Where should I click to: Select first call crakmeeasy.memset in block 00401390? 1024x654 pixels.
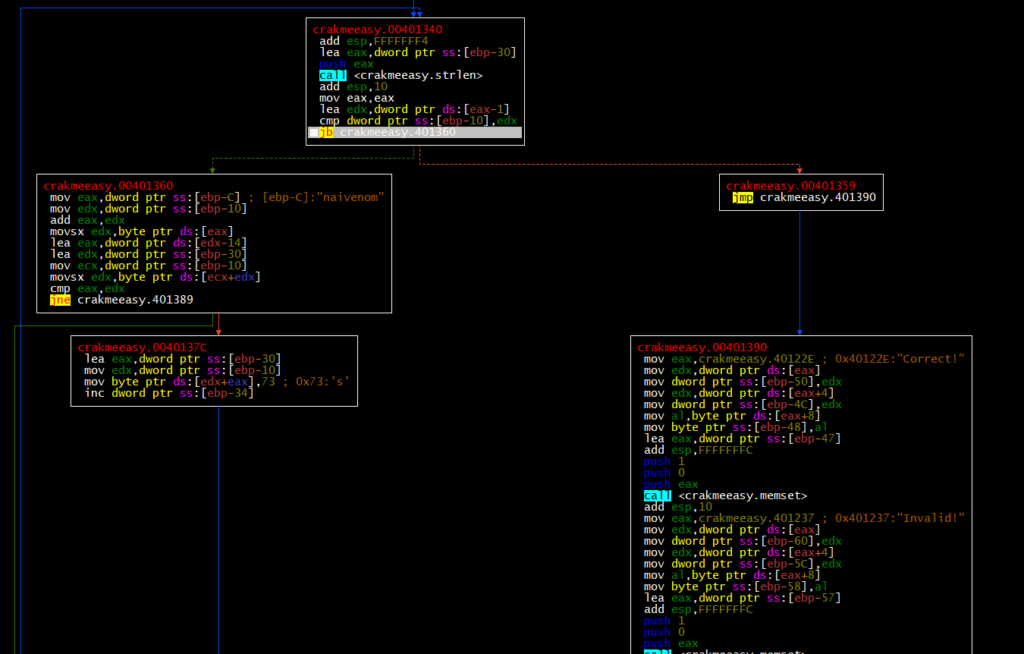tap(724, 495)
